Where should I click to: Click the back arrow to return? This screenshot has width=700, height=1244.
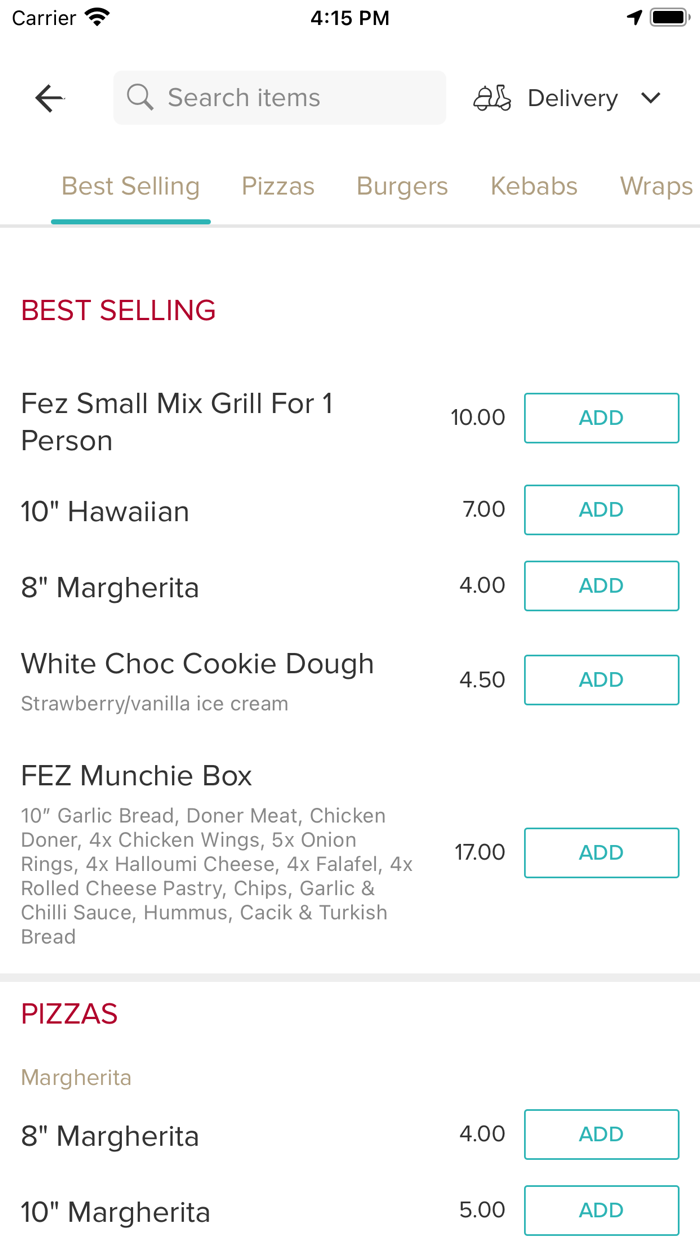tap(49, 97)
